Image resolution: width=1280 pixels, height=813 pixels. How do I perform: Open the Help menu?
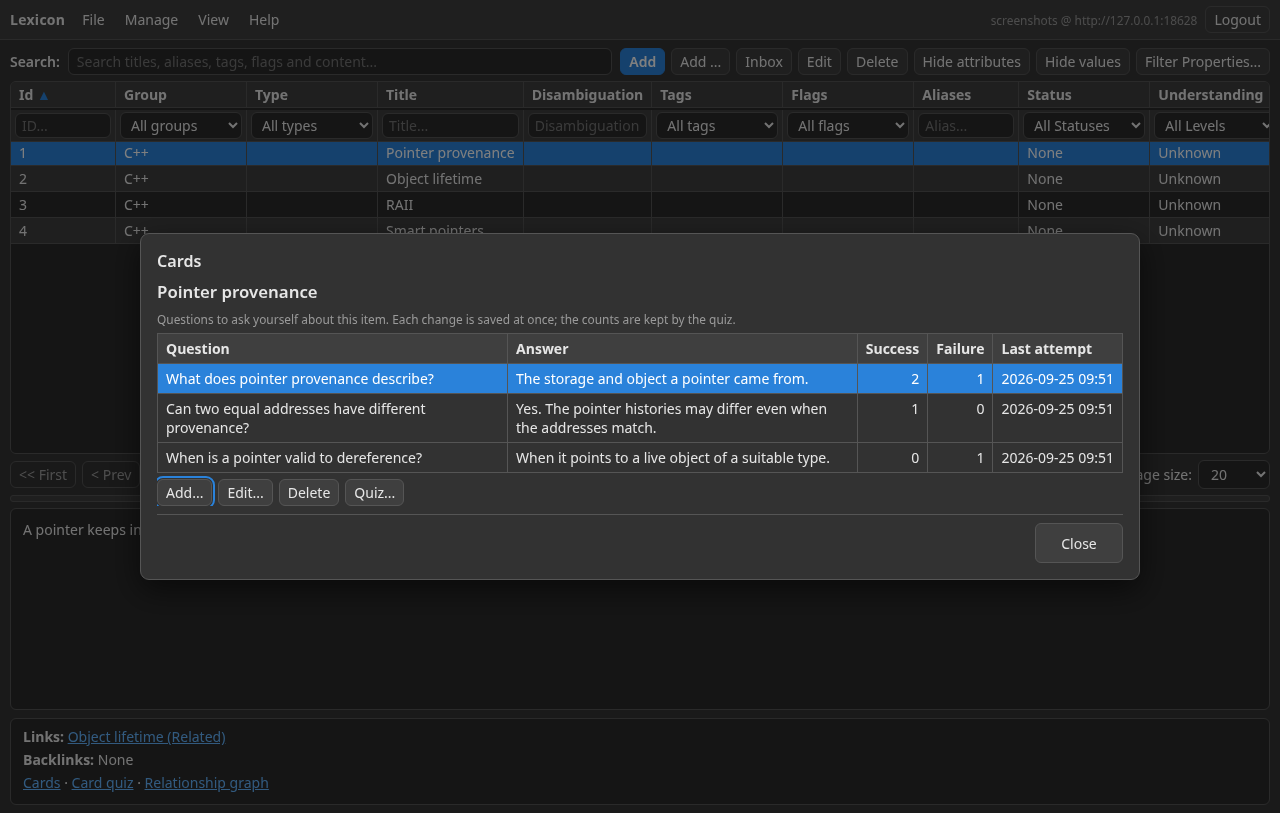click(264, 20)
